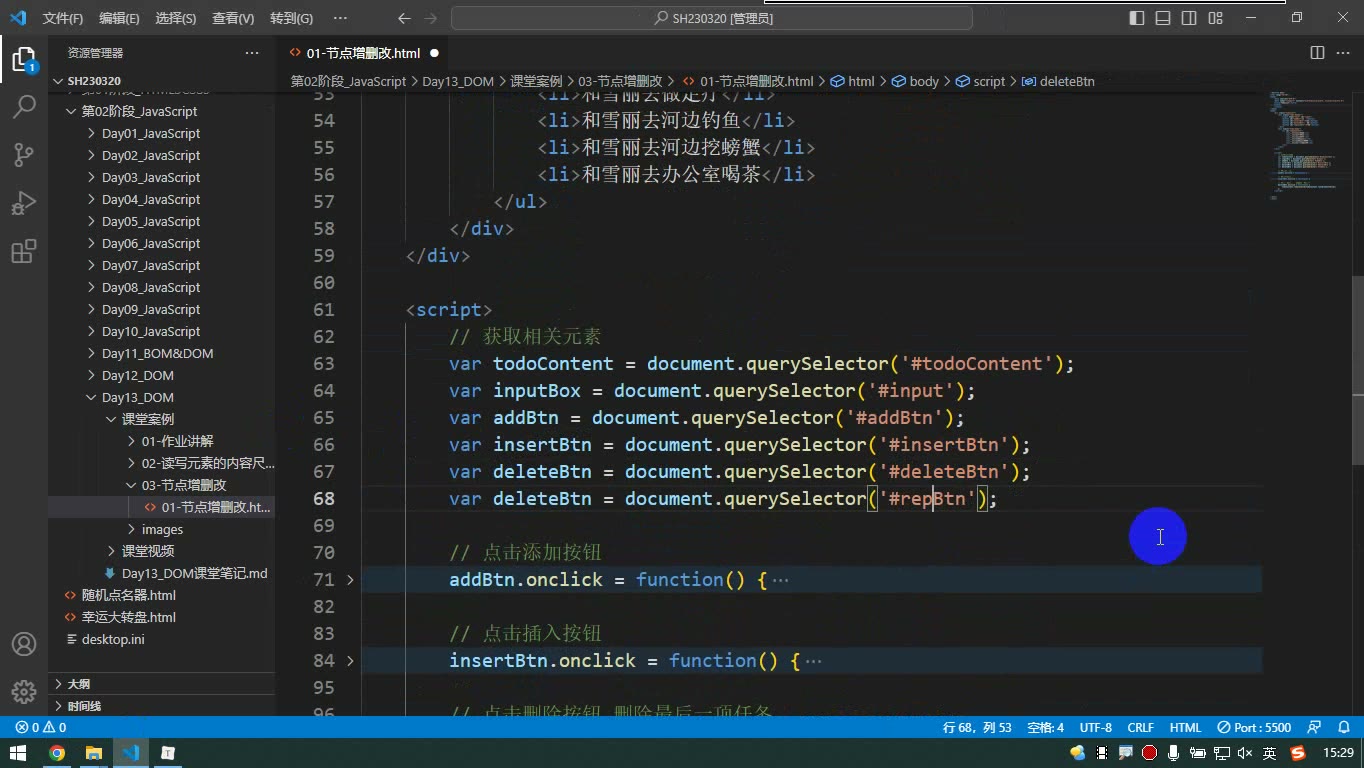Open the Search view icon
Viewport: 1364px width, 768px height.
point(24,106)
